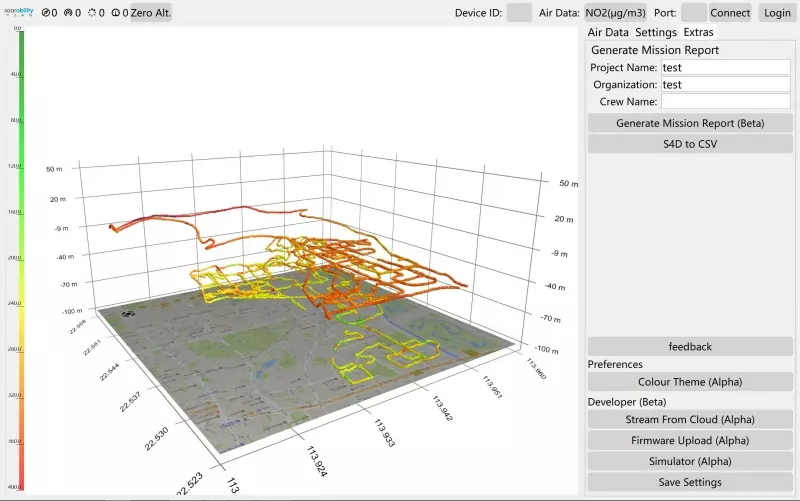800x501 pixels.
Task: Click the signal strength status icon
Action: click(68, 13)
